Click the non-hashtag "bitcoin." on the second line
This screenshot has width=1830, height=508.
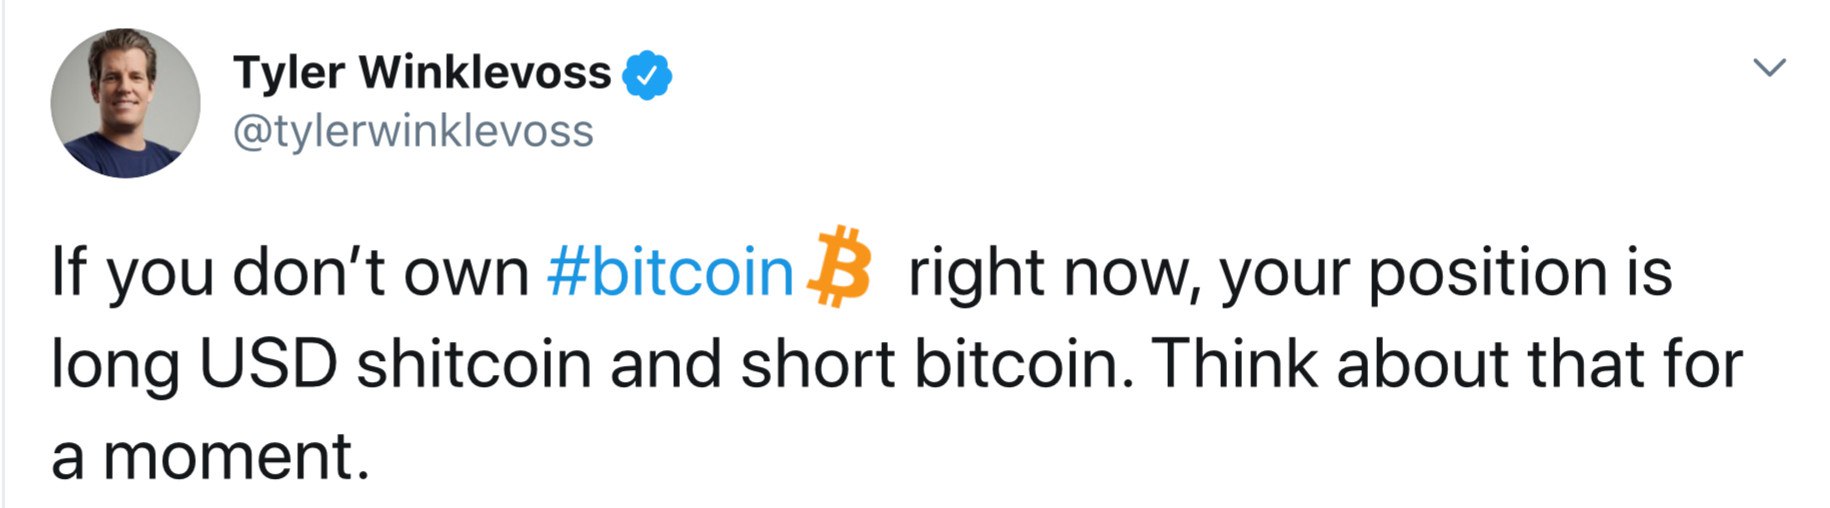pos(1024,364)
